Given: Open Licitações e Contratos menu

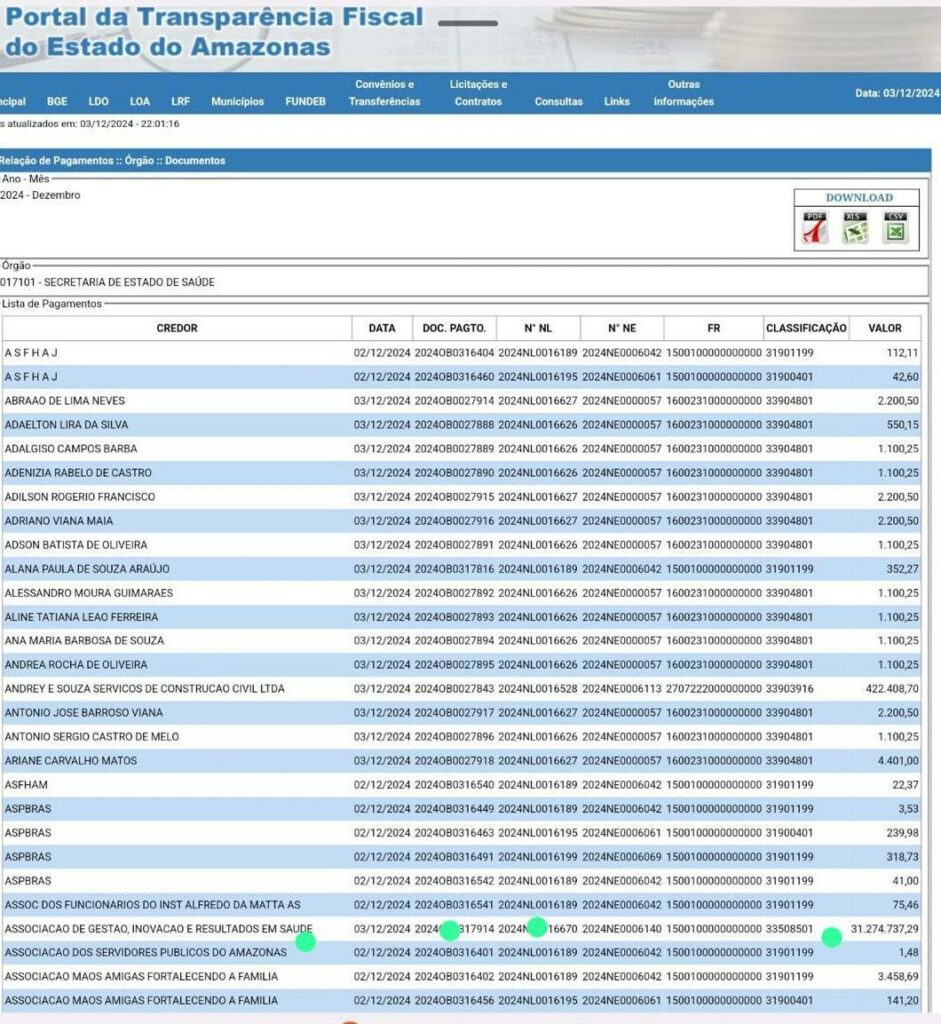Looking at the screenshot, I should click(478, 93).
